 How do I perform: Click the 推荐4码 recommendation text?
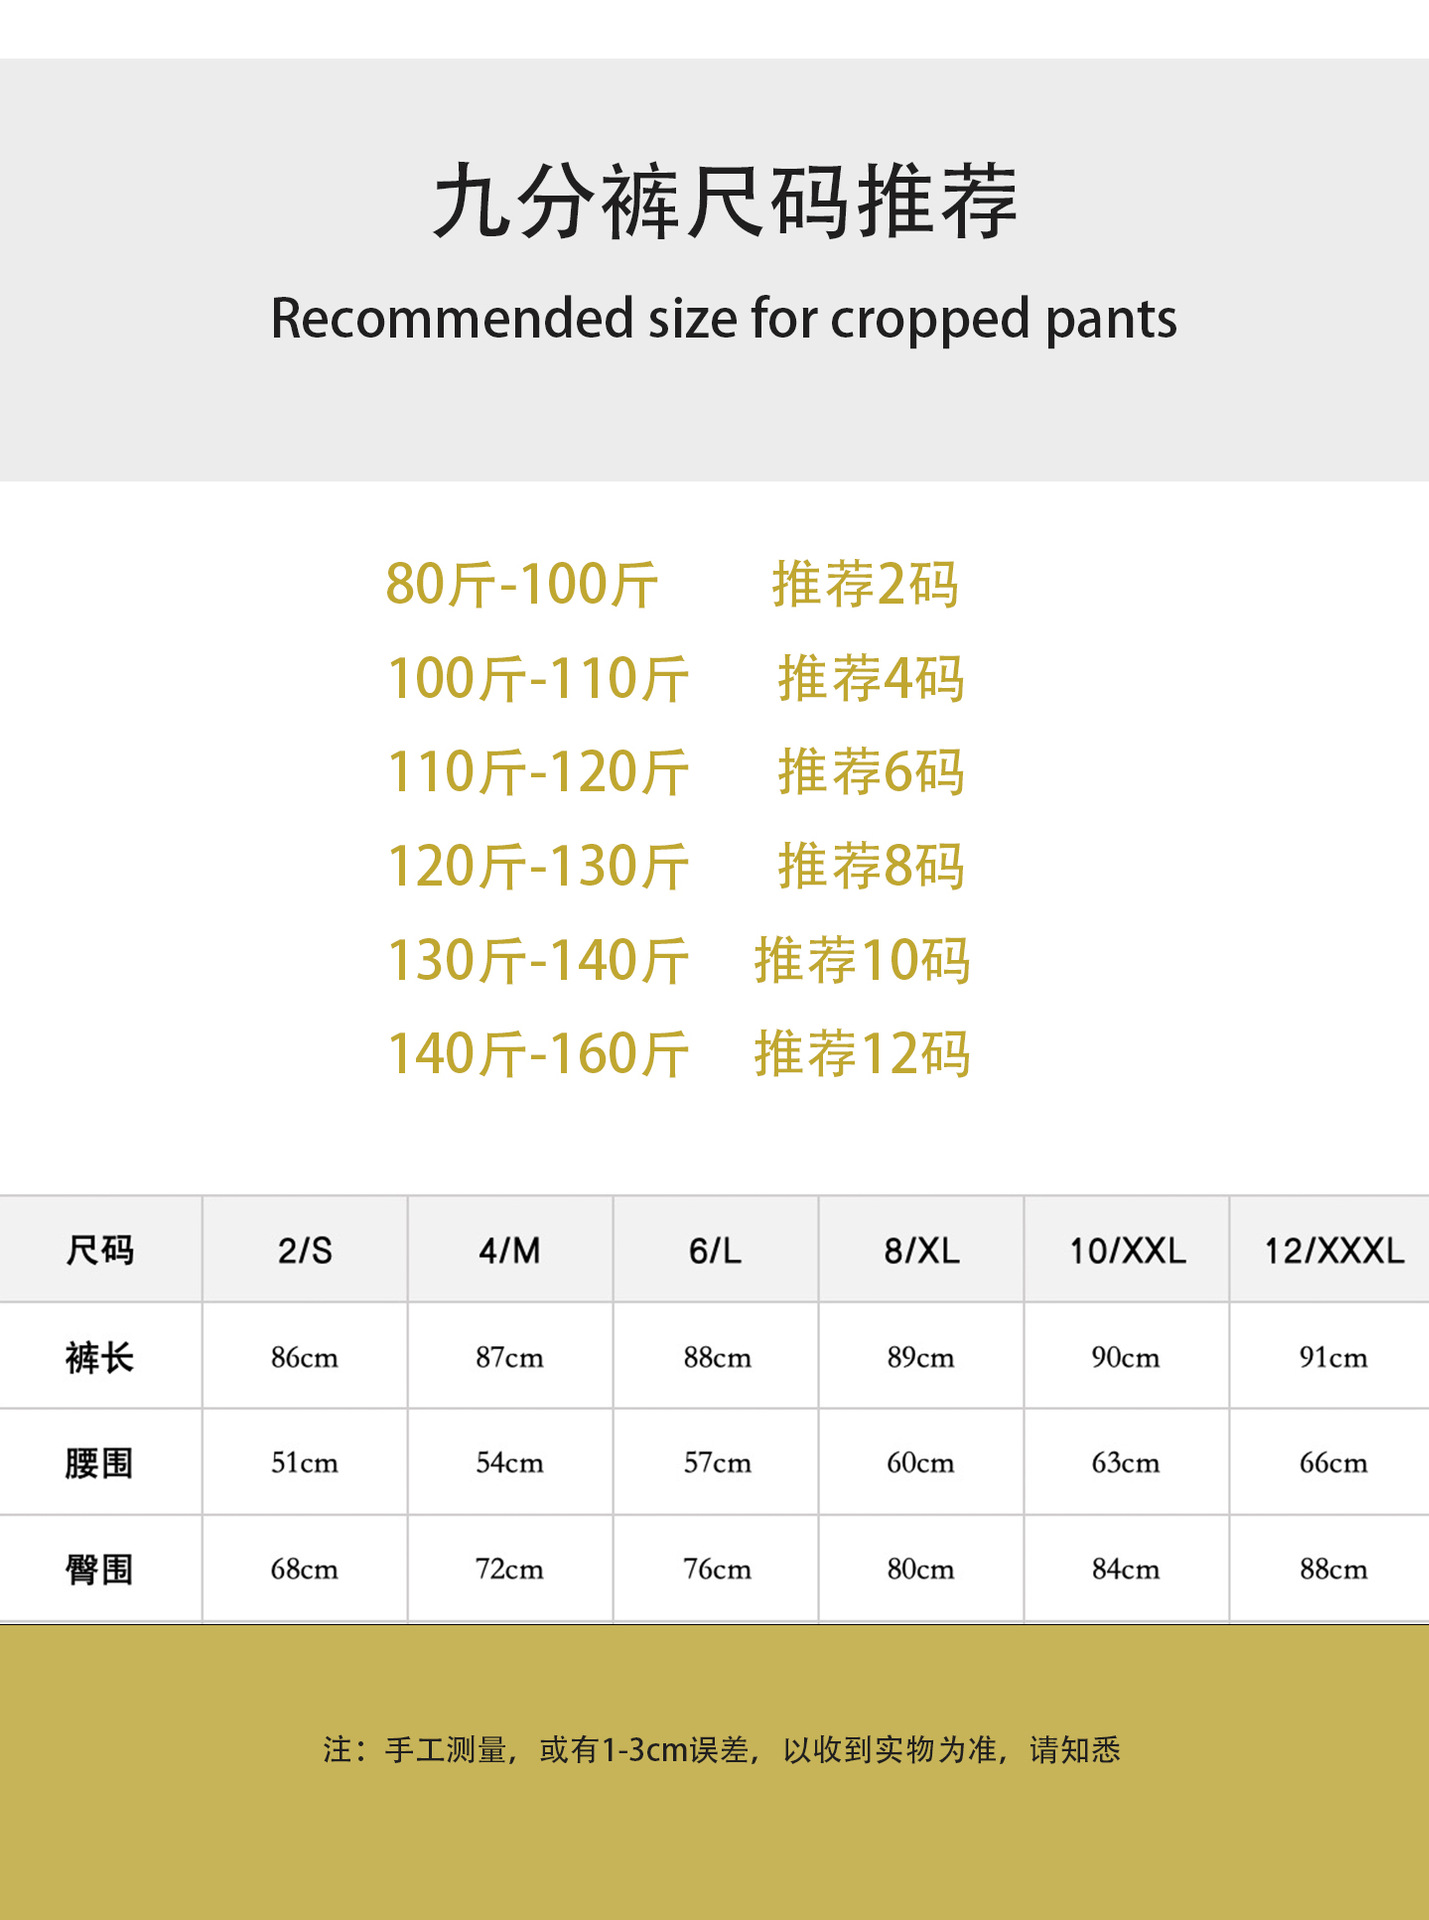(x=870, y=679)
